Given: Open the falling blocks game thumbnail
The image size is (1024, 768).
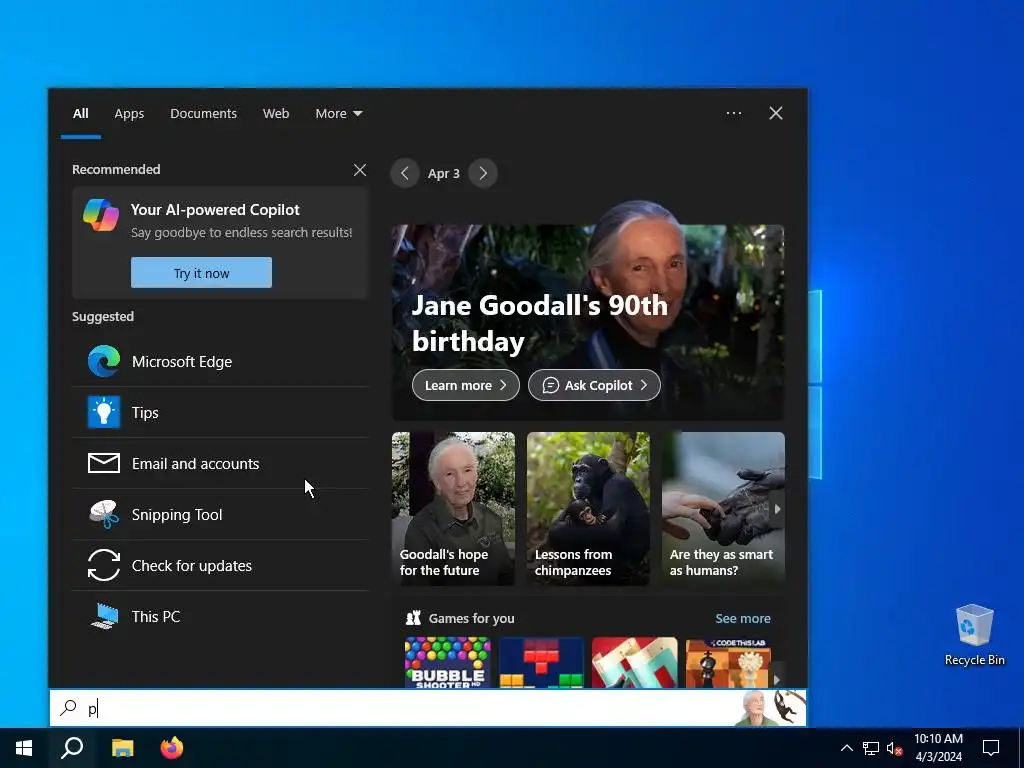Looking at the screenshot, I should pos(541,662).
